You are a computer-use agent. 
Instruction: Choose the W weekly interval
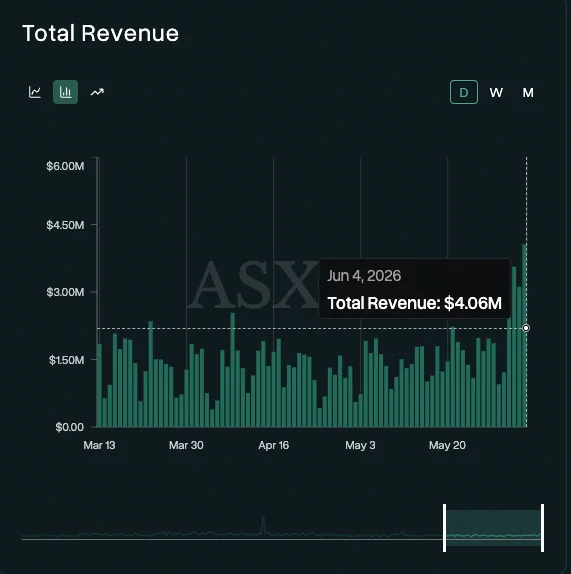coord(496,92)
